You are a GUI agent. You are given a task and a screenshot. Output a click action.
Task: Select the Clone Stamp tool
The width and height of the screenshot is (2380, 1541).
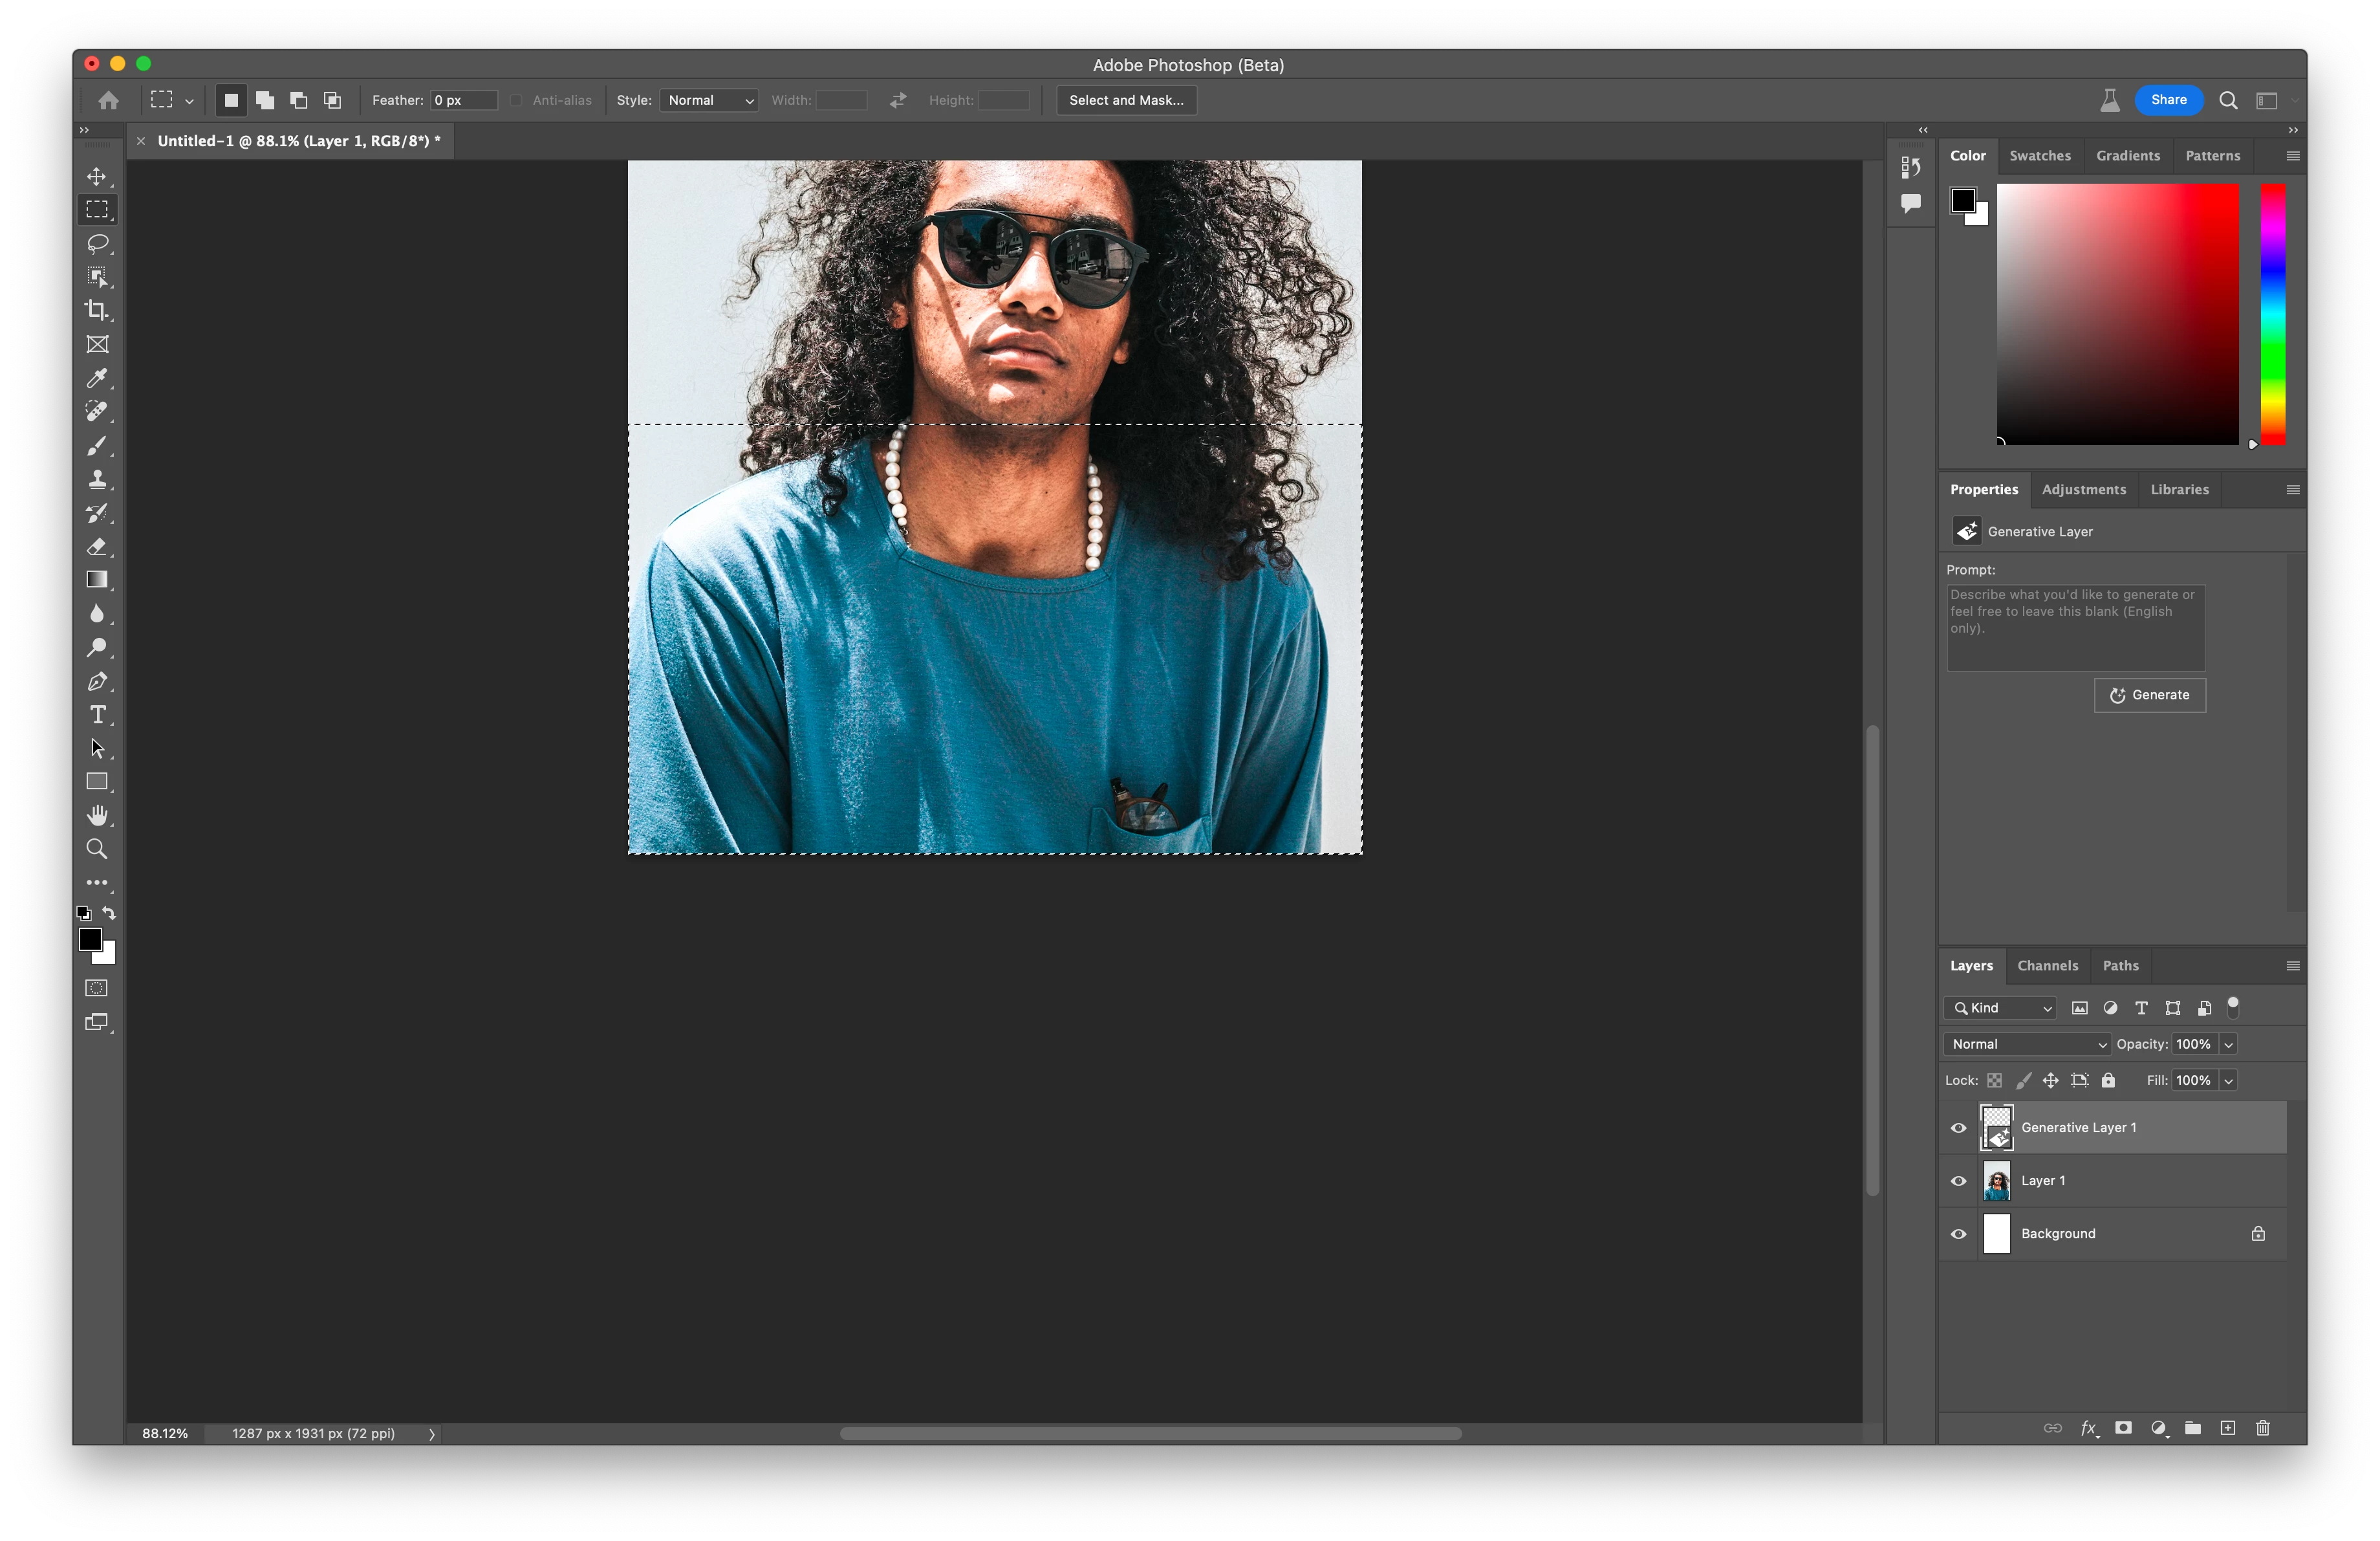pos(97,480)
